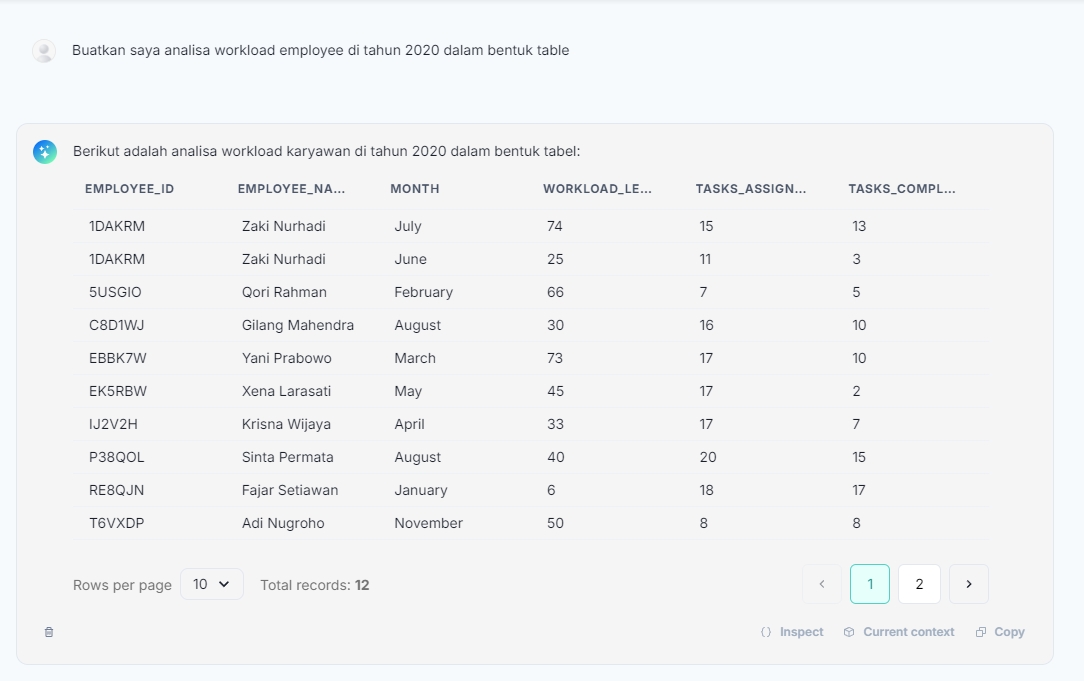This screenshot has width=1084, height=681.
Task: Click the TASKS_ASSIGN... column header
Action: point(751,189)
